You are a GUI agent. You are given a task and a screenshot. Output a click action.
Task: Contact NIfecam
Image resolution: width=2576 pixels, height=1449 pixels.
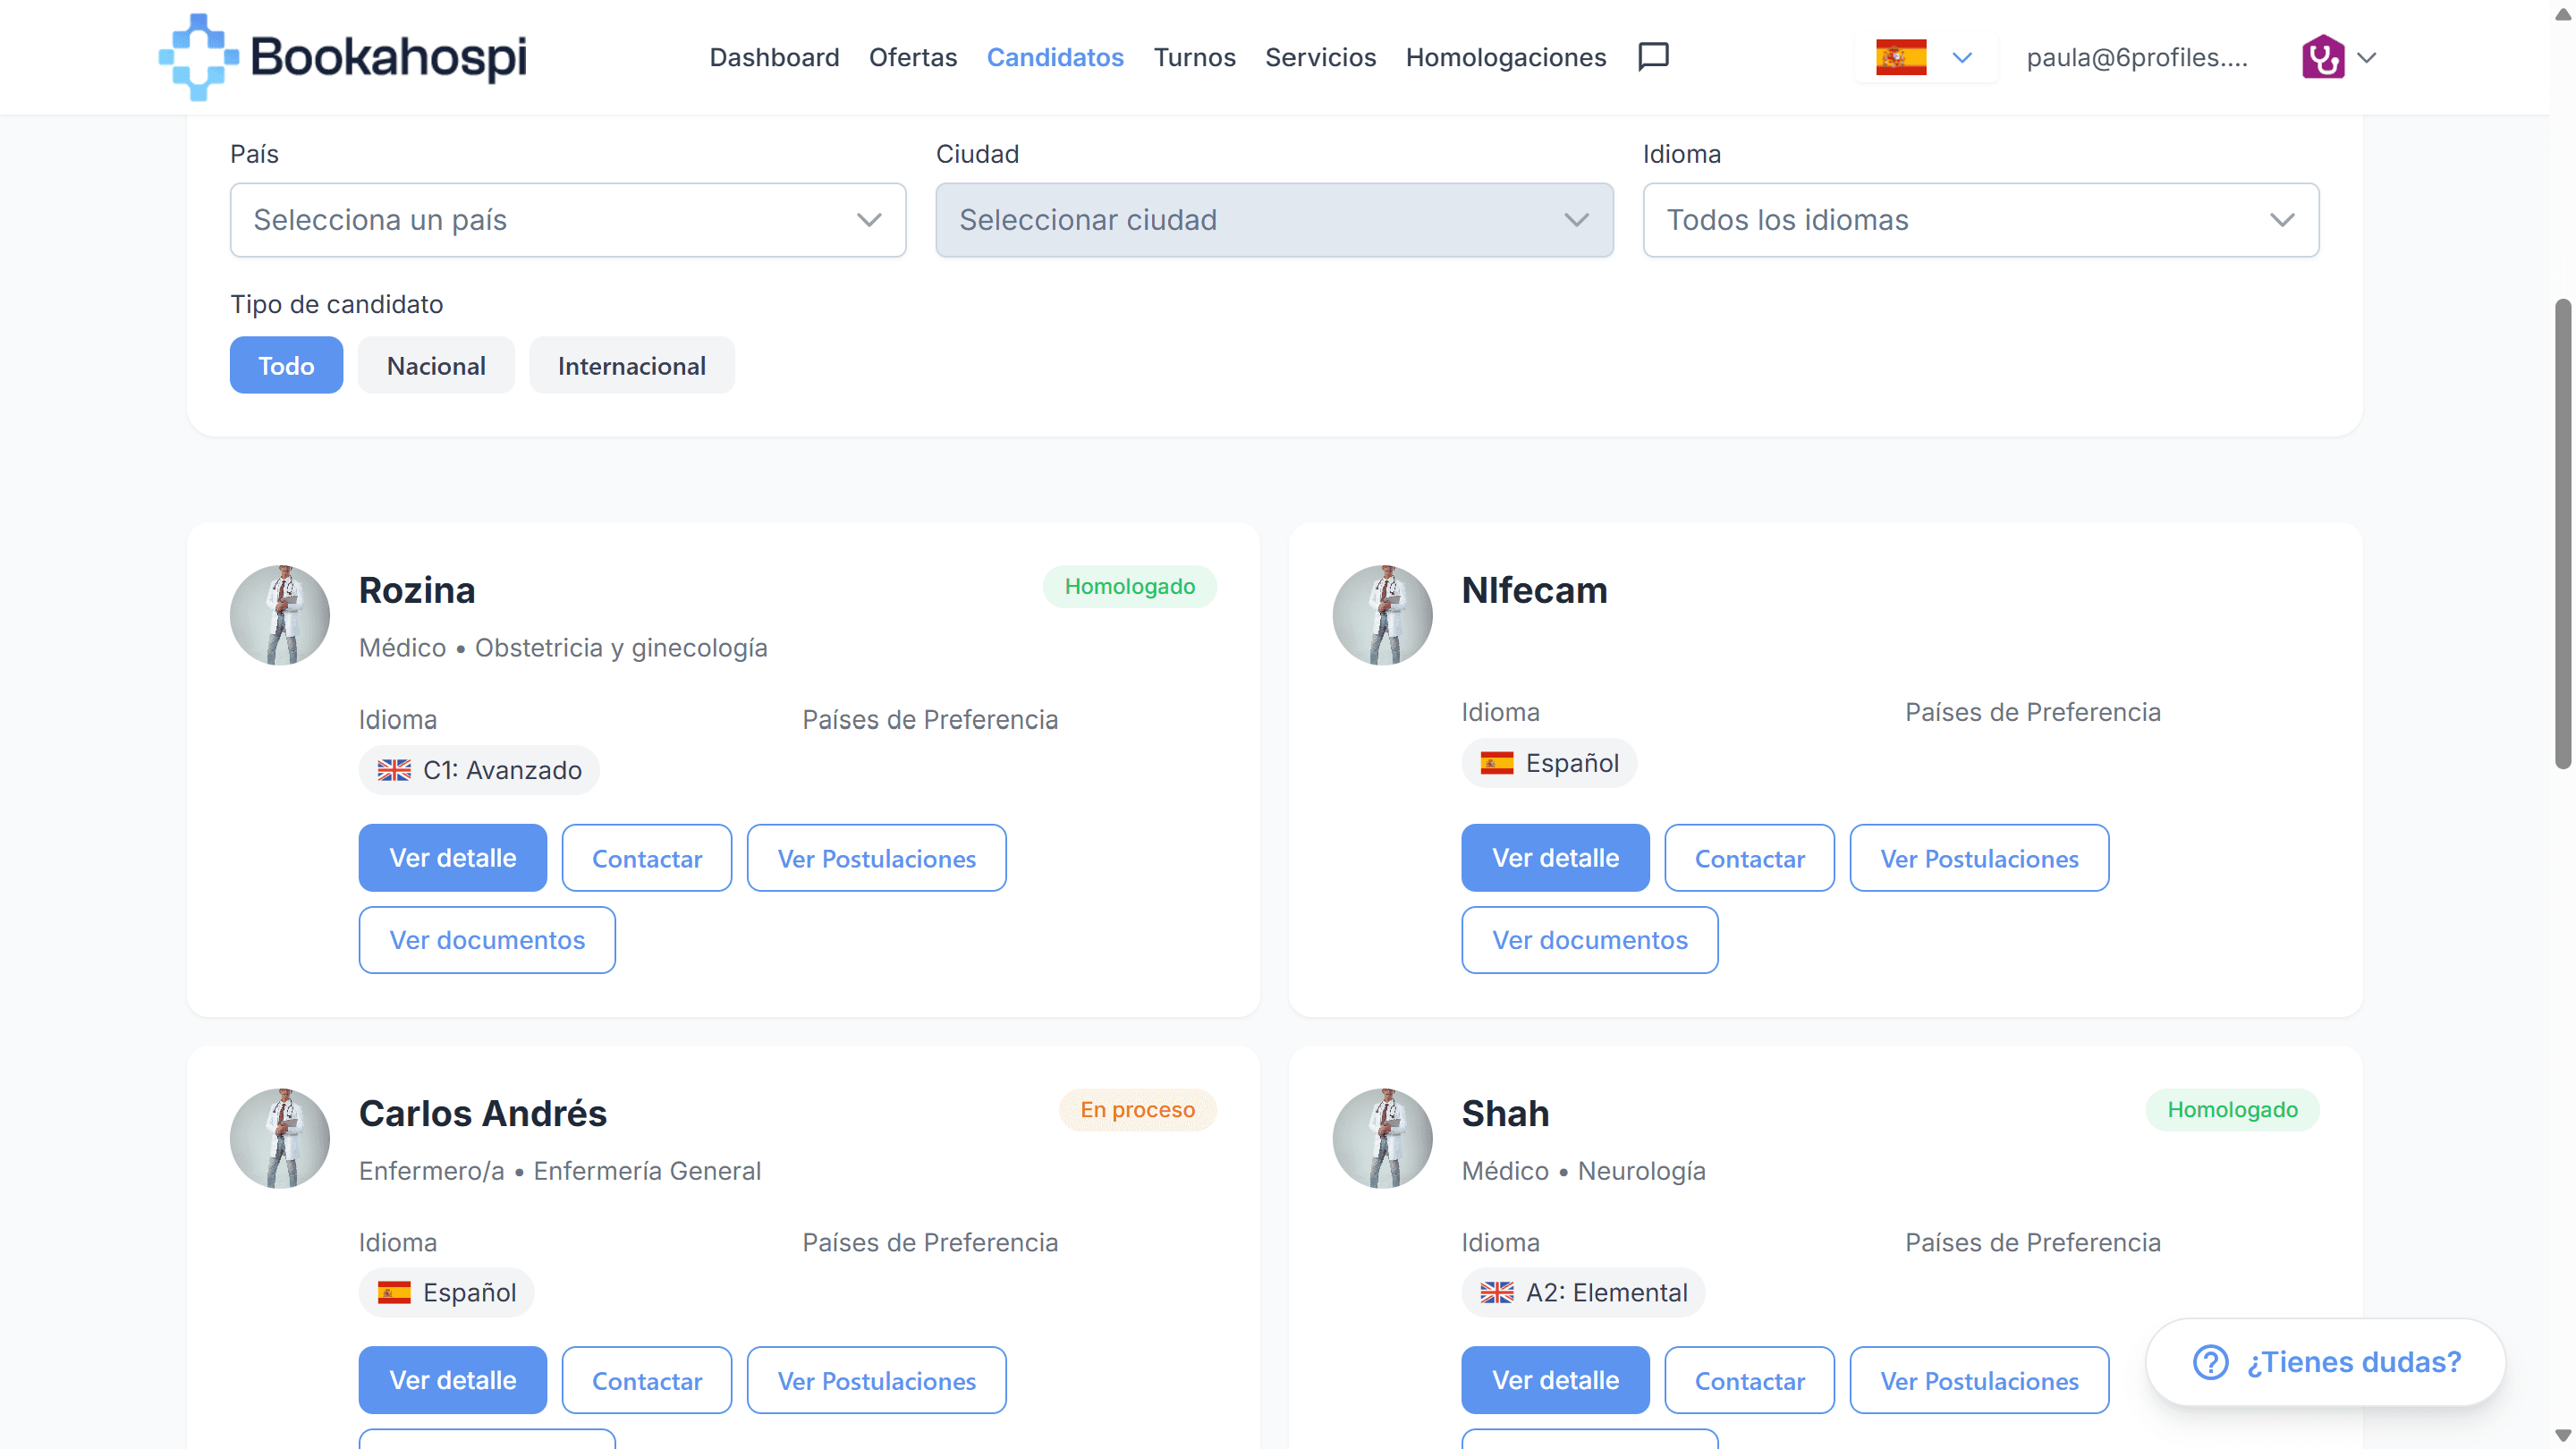point(1750,858)
